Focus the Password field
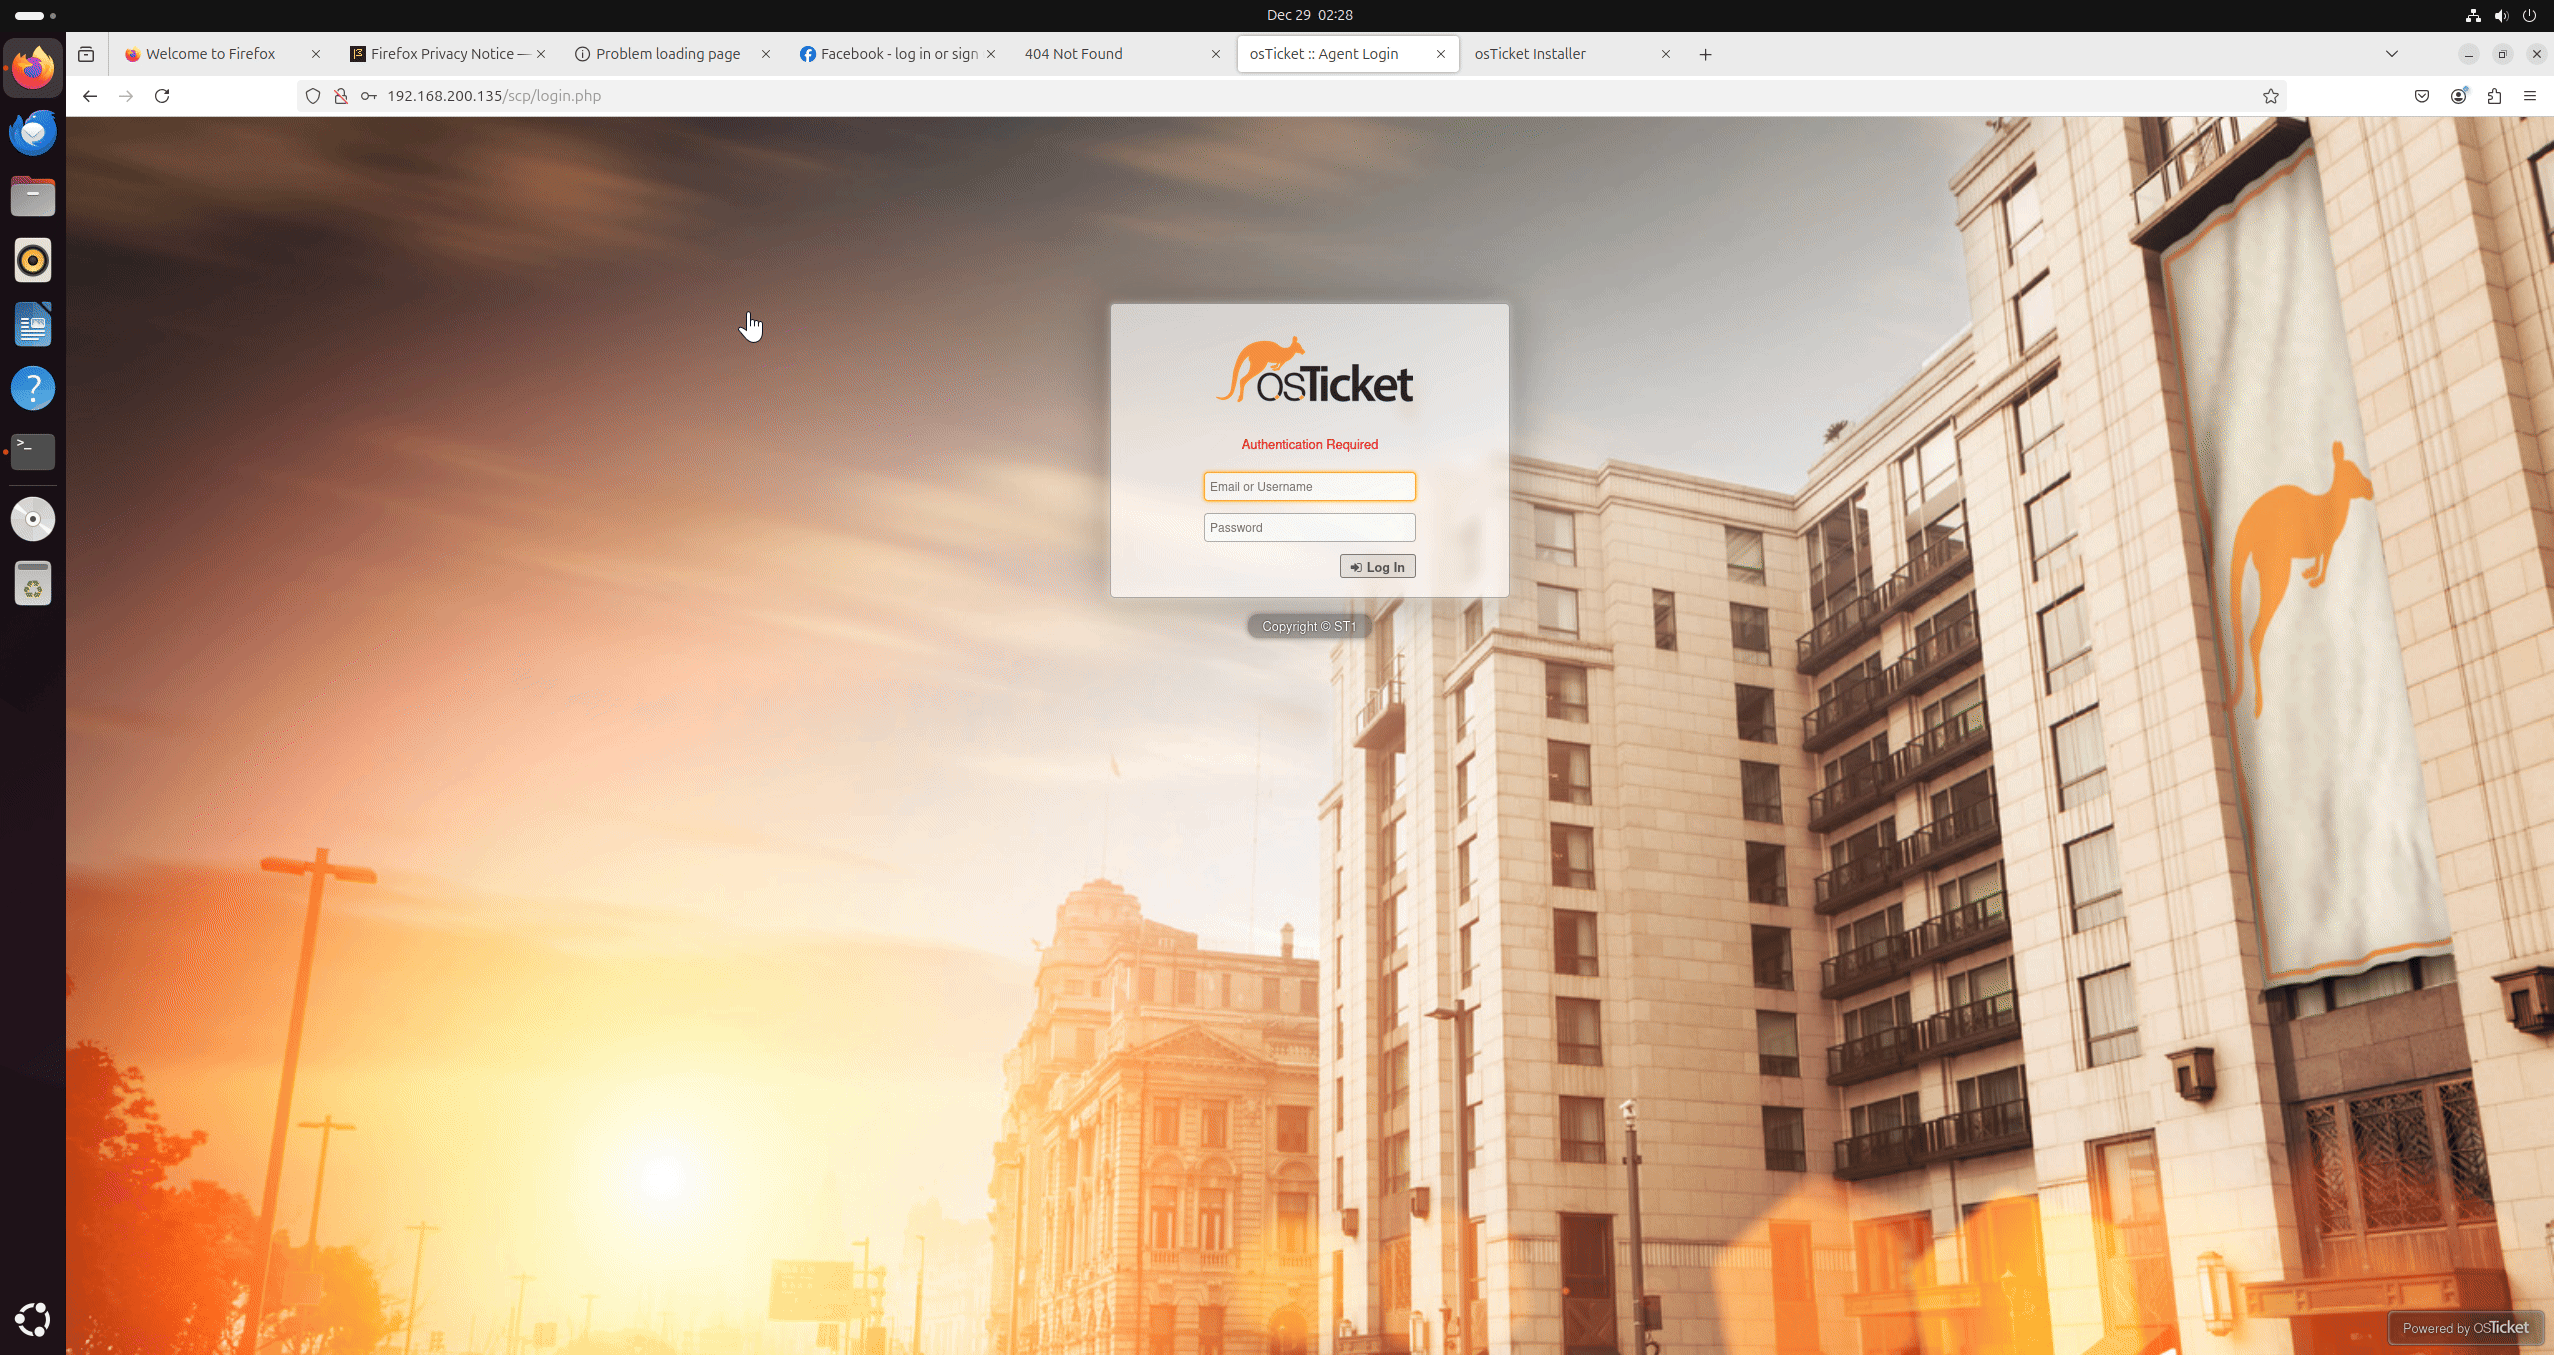The height and width of the screenshot is (1355, 2554). tap(1309, 528)
